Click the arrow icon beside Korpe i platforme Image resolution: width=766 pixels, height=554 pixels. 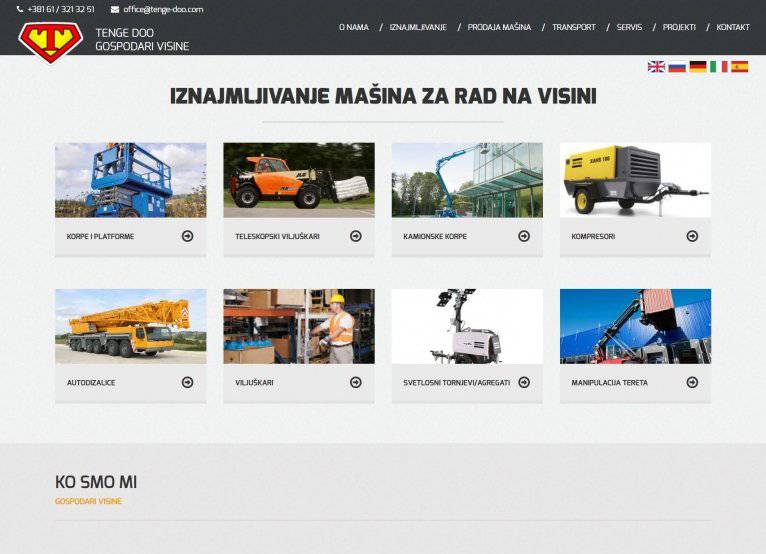click(x=188, y=236)
